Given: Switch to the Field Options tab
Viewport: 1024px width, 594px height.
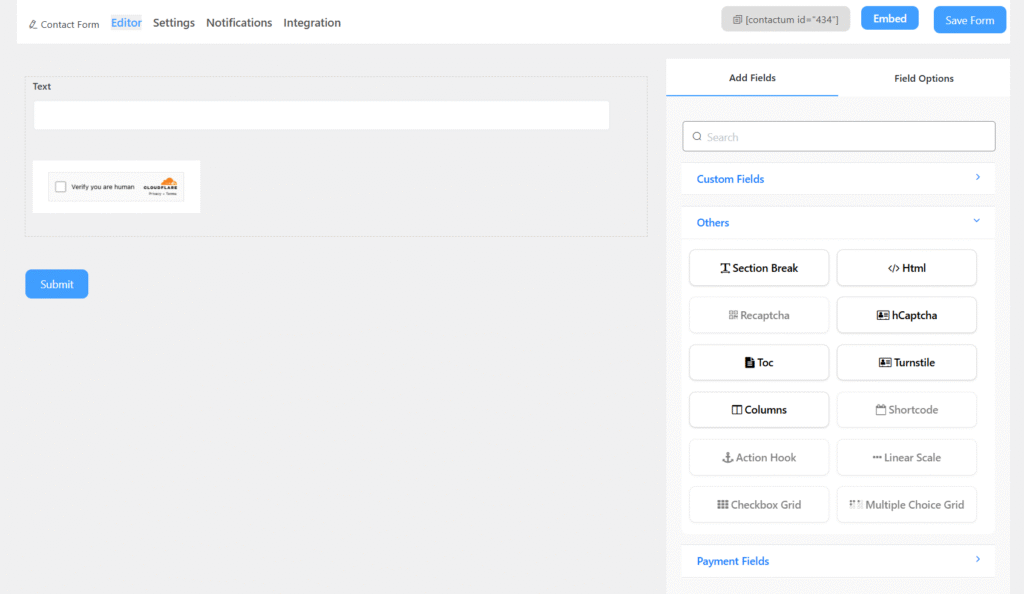Looking at the screenshot, I should click(923, 78).
